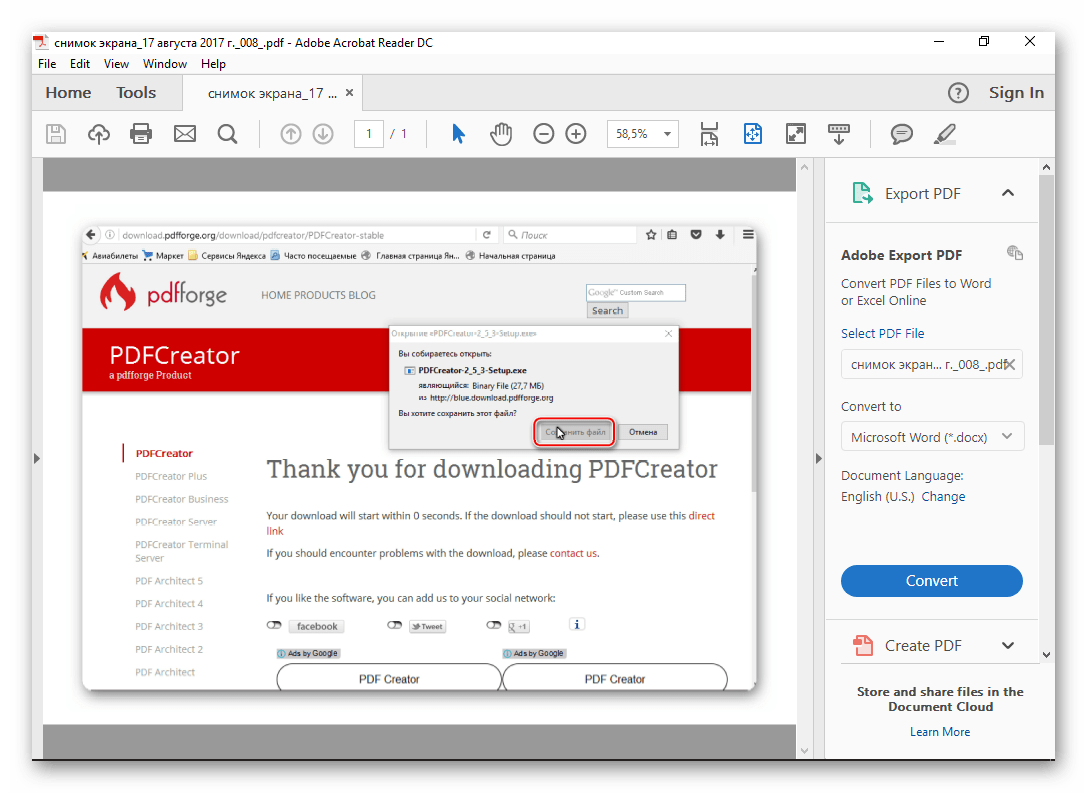Screen dimensions: 1088x793
Task: Click the Export PDF panel icon
Action: click(862, 193)
